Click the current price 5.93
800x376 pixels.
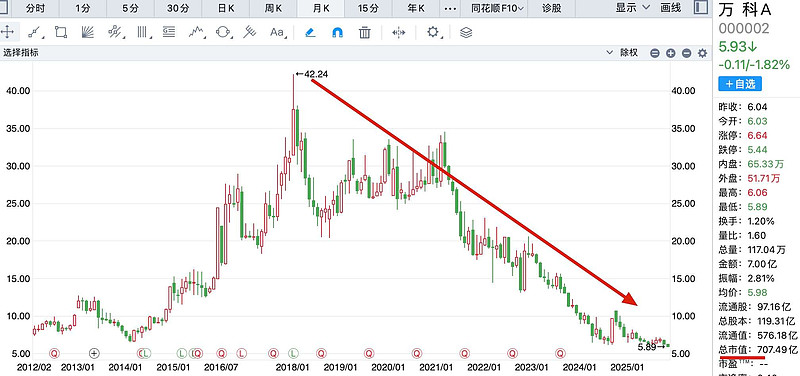(x=738, y=47)
